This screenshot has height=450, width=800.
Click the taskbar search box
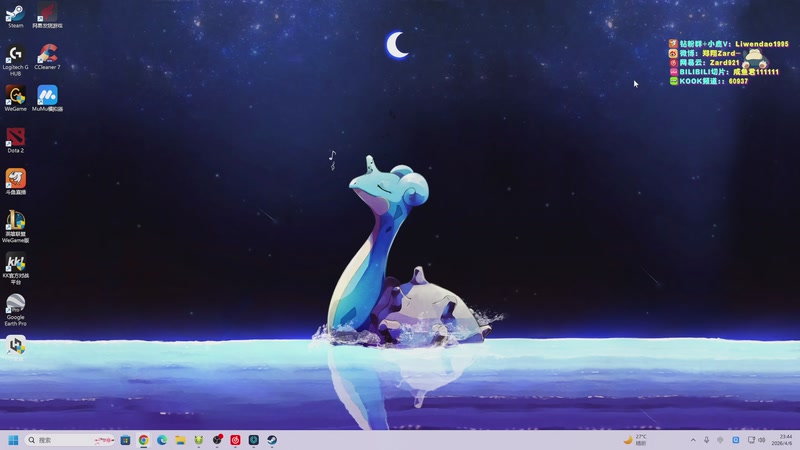(70, 440)
